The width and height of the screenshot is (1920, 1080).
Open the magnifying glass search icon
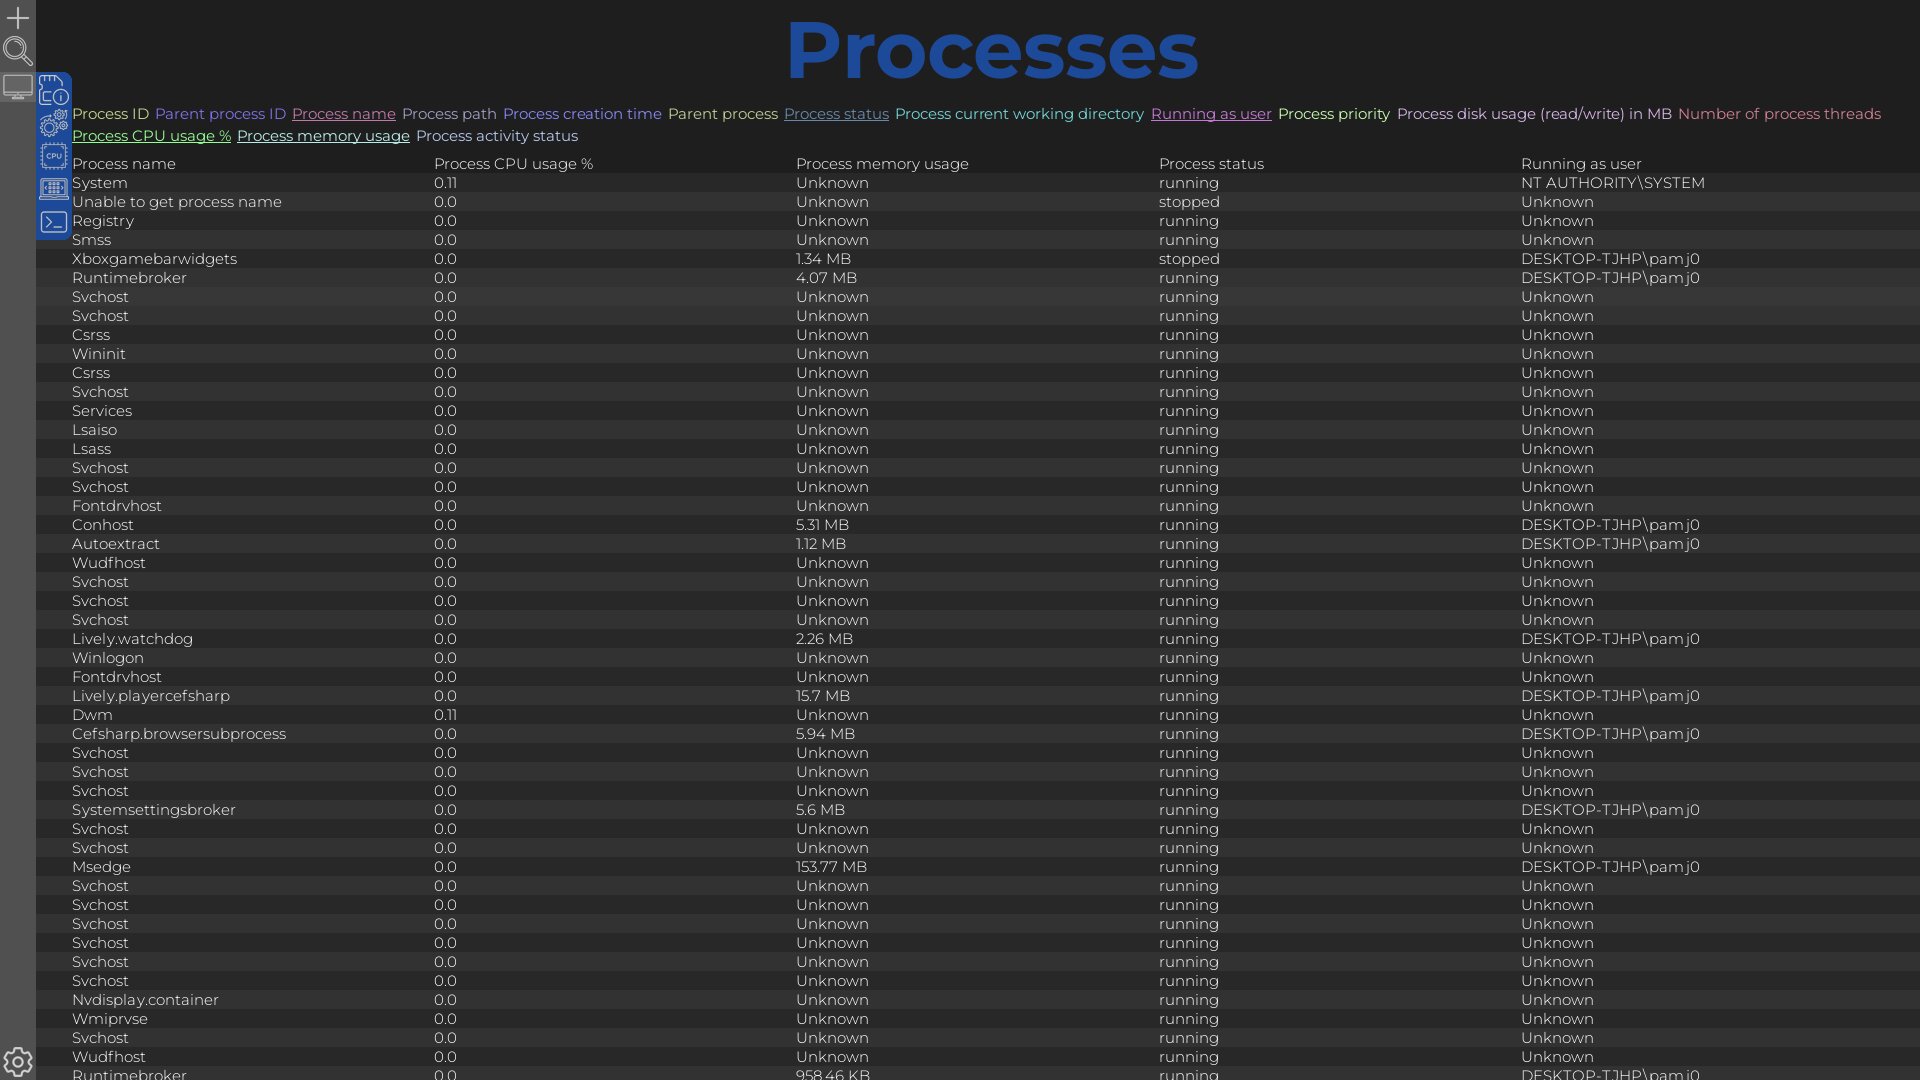coord(18,51)
